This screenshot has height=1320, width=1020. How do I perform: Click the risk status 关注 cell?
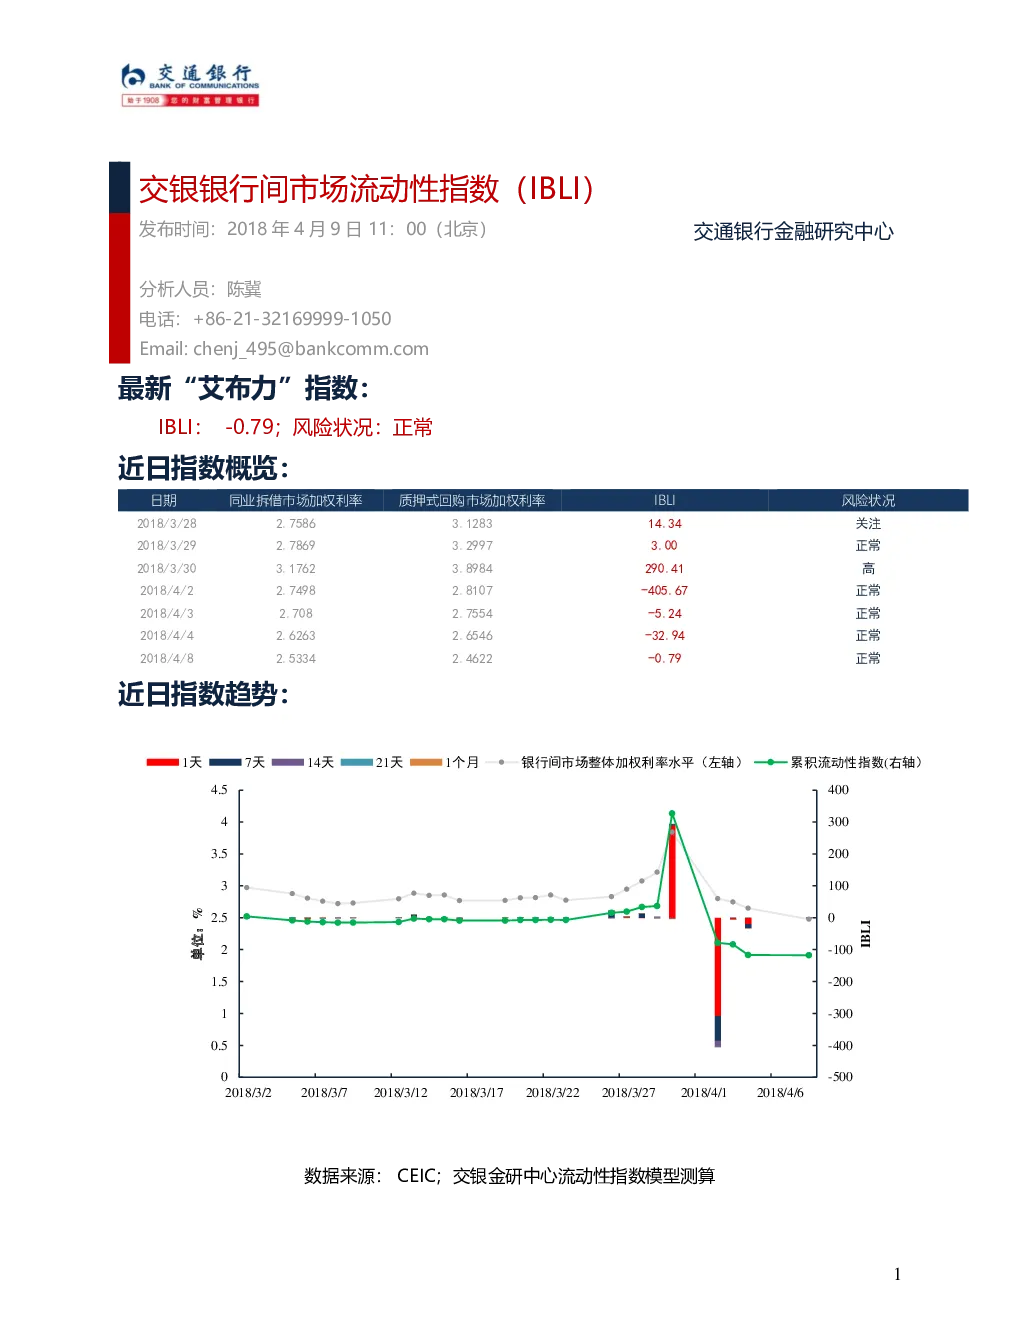(868, 523)
